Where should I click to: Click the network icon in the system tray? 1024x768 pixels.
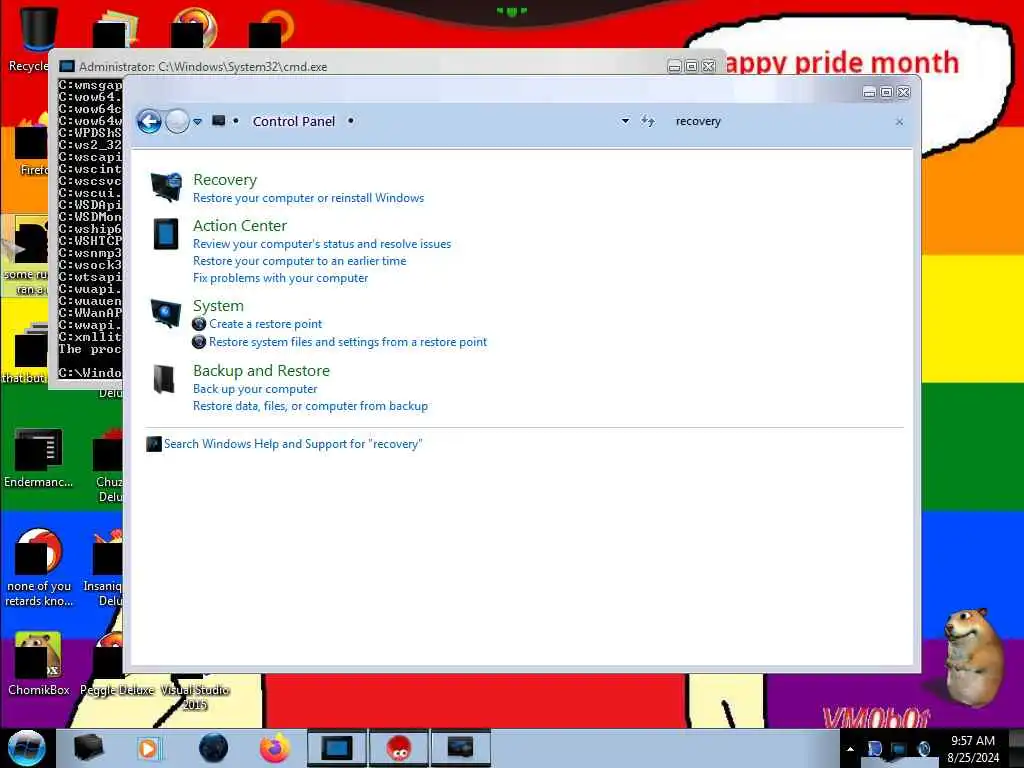[x=899, y=749]
